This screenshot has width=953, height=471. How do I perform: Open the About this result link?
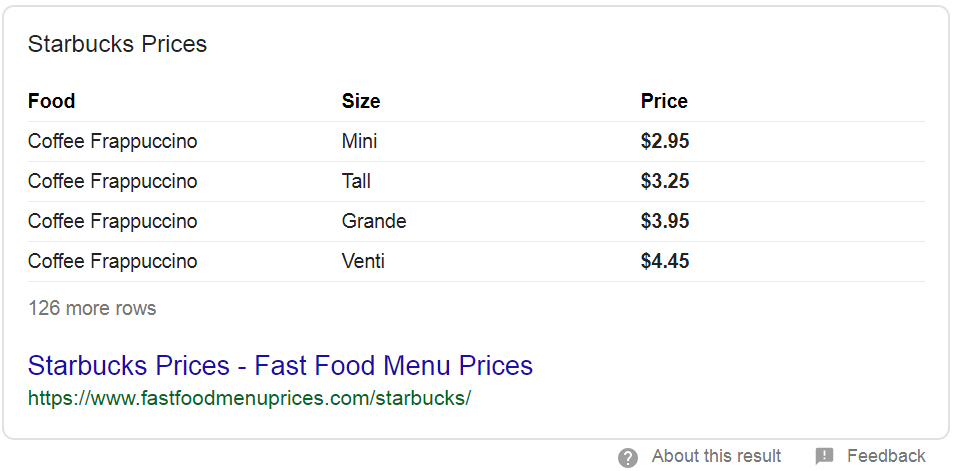(716, 456)
